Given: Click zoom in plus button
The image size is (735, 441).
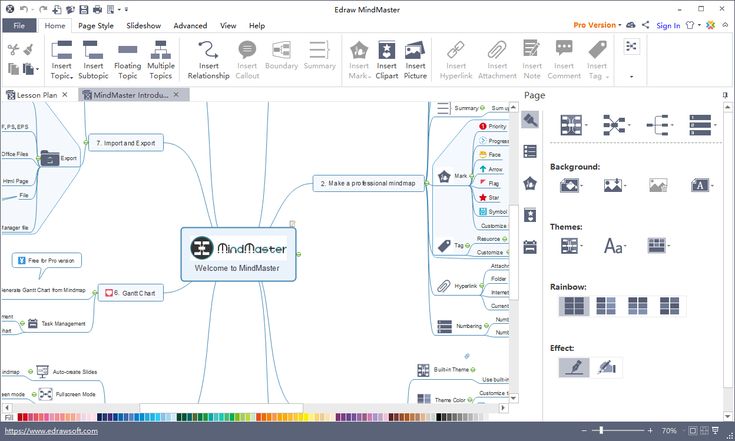Looking at the screenshot, I should [650, 430].
